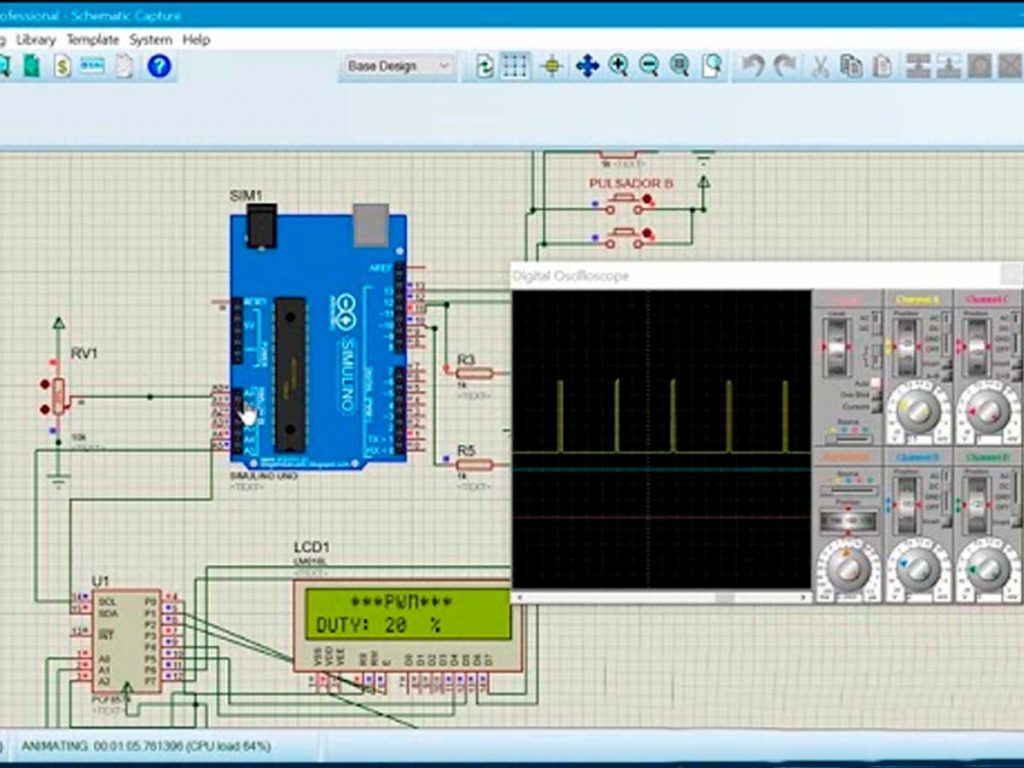Screen dimensions: 1024x768
Task: Click the blue Help question mark icon
Action: click(159, 66)
